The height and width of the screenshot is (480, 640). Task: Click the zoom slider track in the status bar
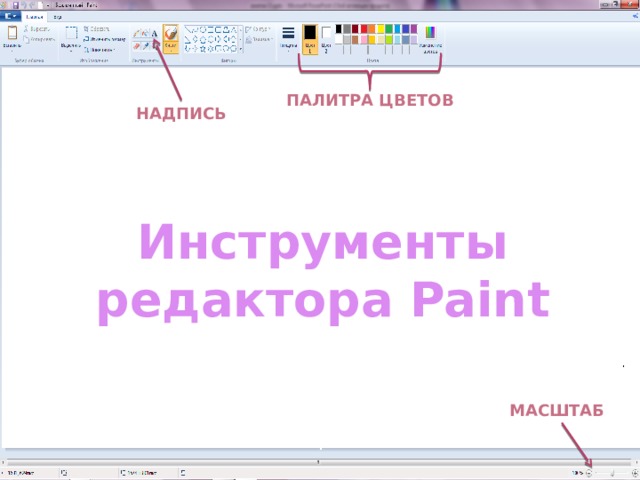612,473
